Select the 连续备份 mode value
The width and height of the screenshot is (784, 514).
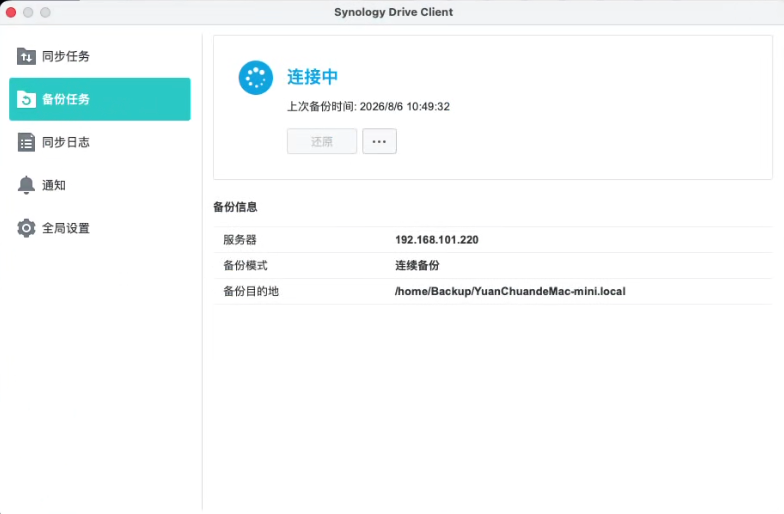417,266
